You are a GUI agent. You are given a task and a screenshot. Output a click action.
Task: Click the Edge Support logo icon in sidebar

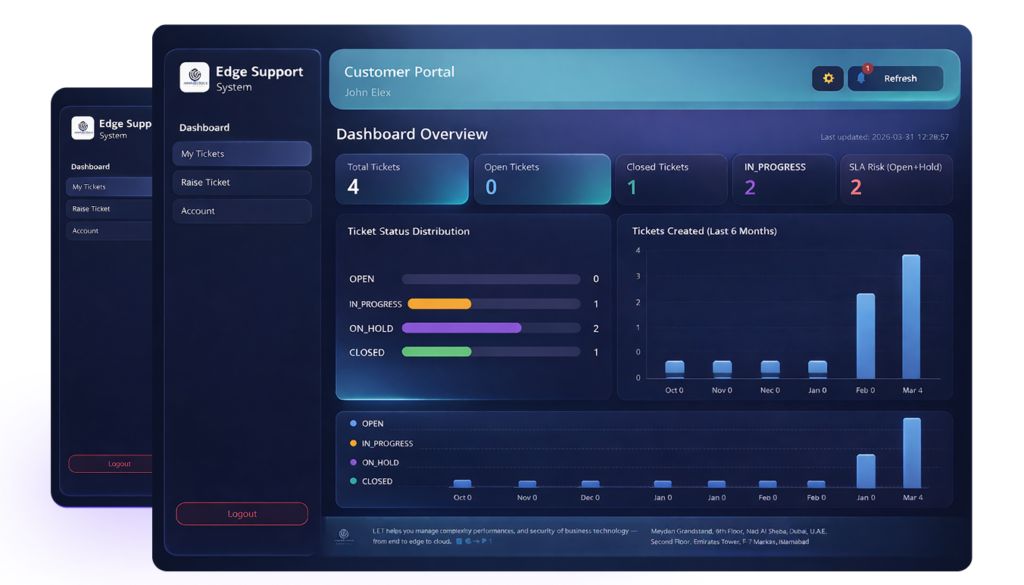tap(195, 77)
